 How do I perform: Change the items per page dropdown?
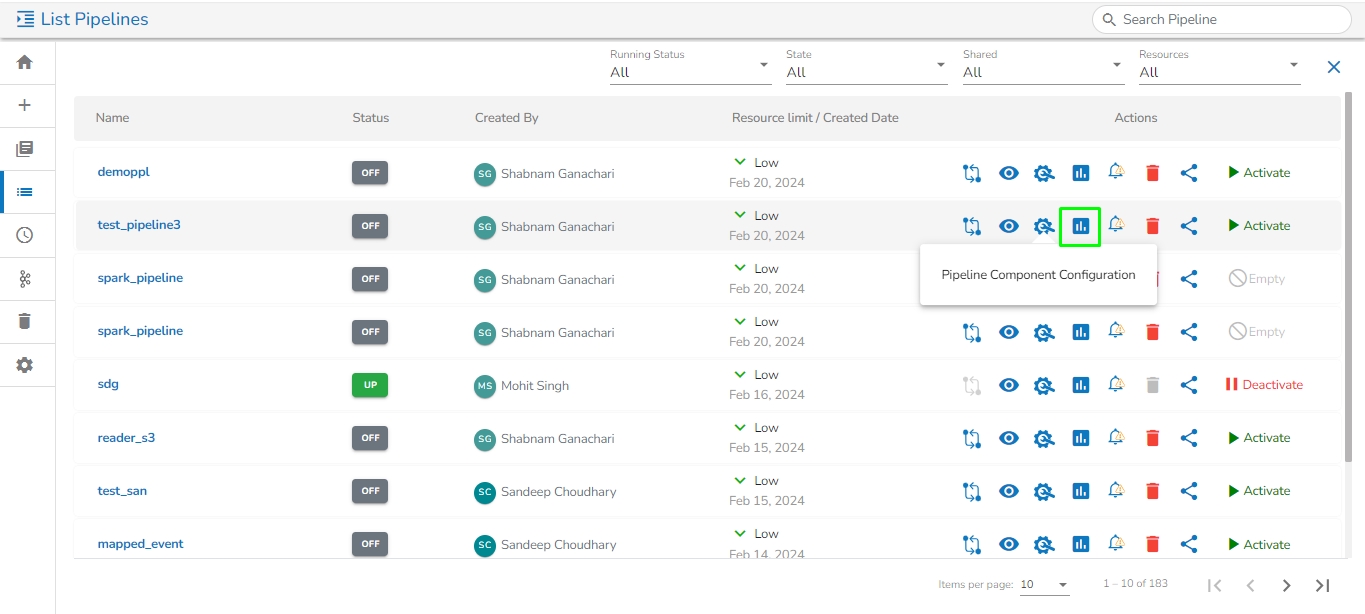pos(1044,584)
